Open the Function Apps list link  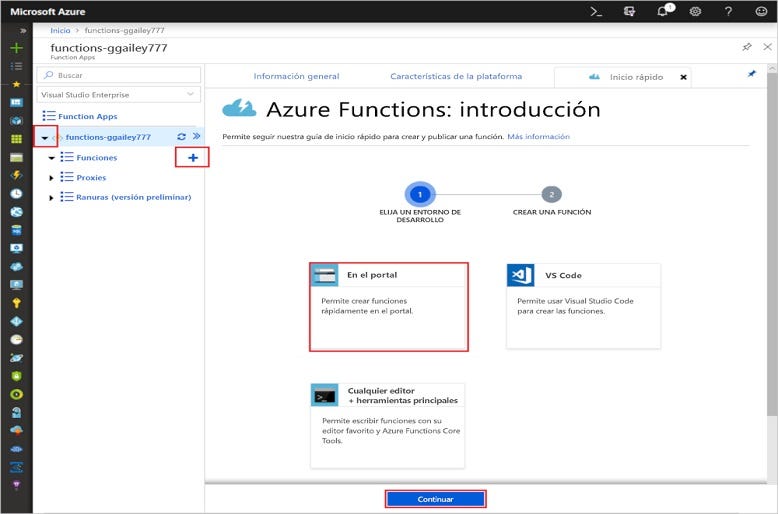[x=88, y=116]
